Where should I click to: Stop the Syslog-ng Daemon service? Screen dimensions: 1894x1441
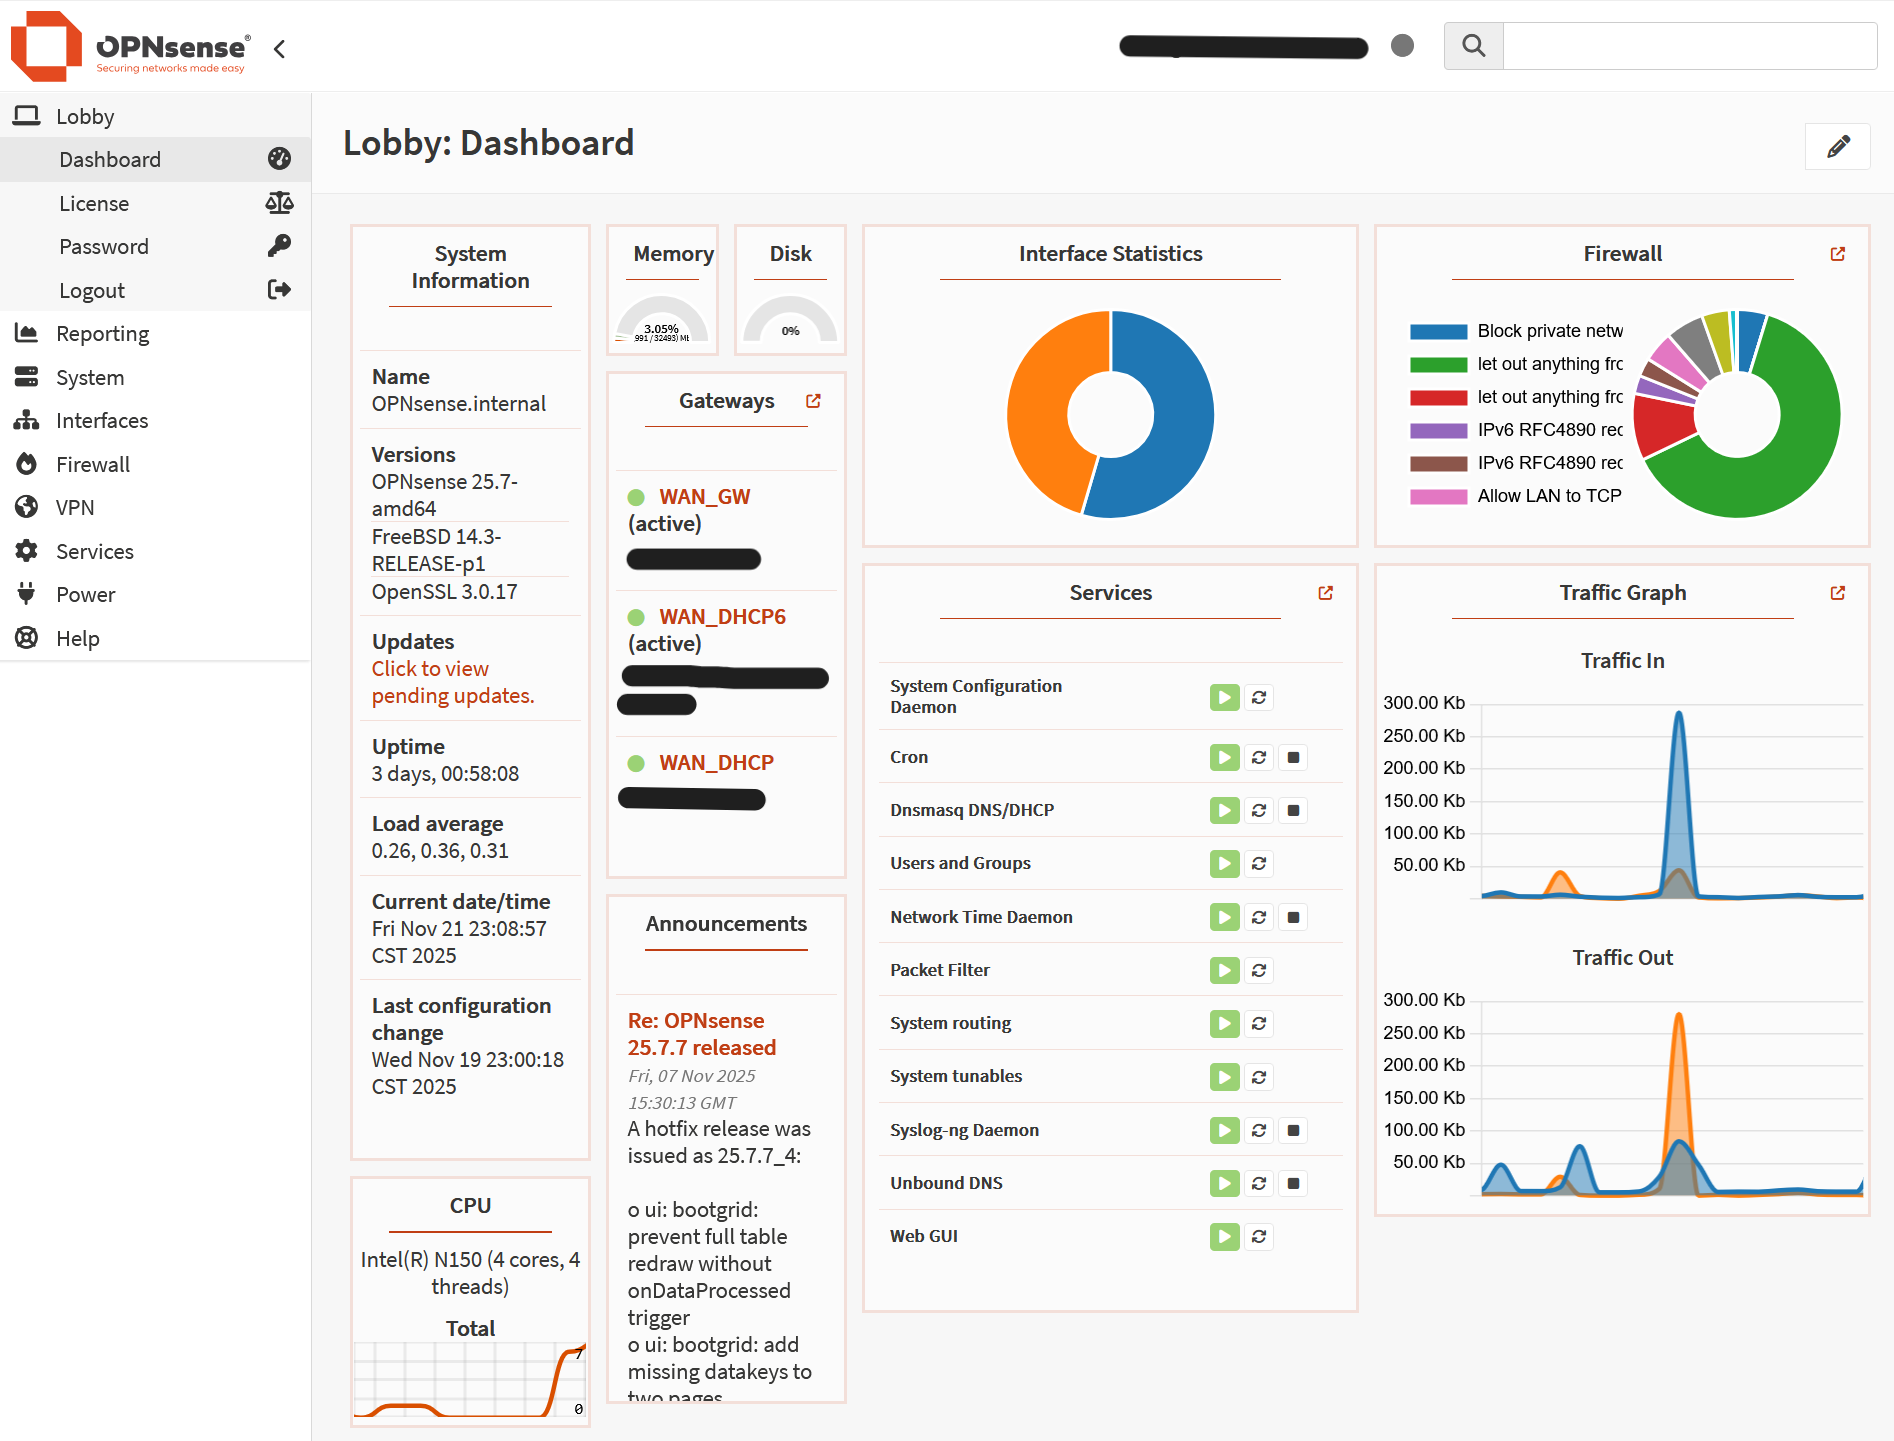[1293, 1131]
